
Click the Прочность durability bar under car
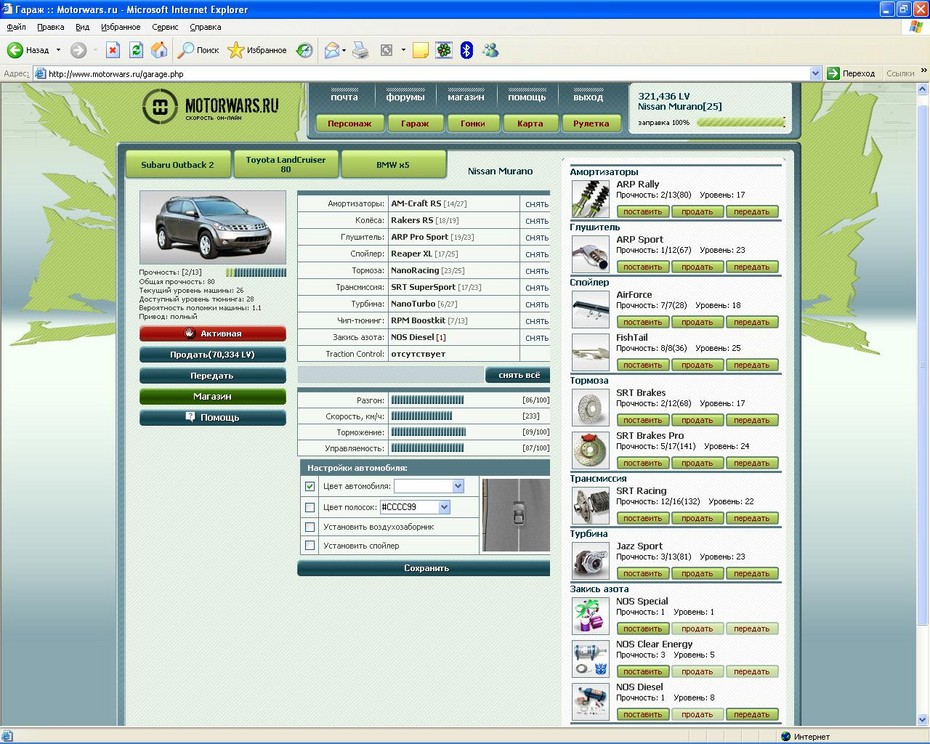pyautogui.click(x=256, y=272)
